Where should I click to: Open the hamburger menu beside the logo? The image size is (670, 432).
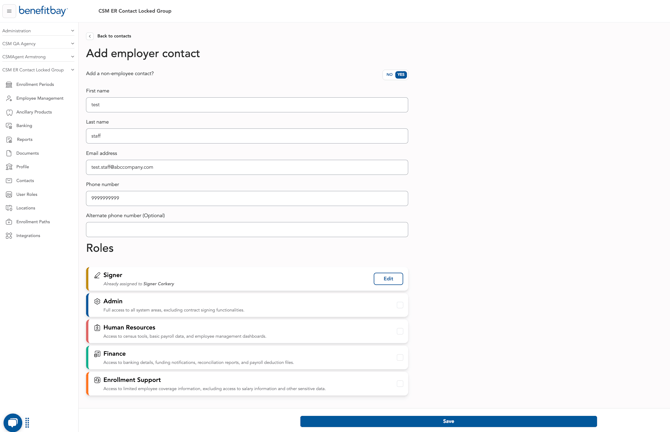9,11
